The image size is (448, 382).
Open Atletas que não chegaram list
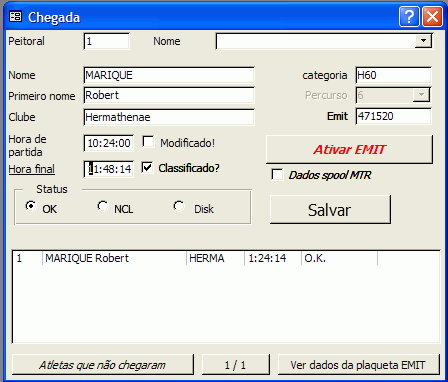[103, 365]
